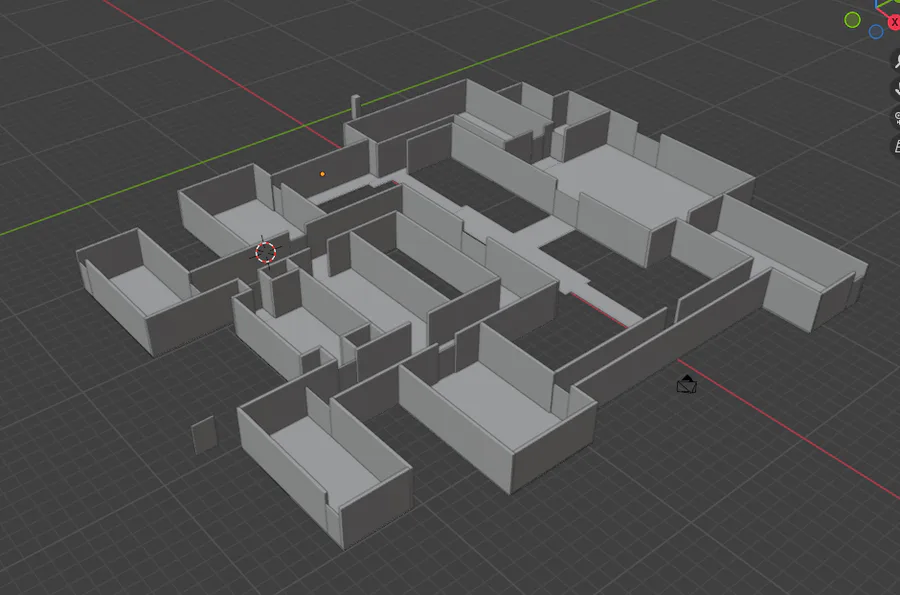Select the small pillar near green axis
The image size is (900, 595).
pyautogui.click(x=355, y=107)
